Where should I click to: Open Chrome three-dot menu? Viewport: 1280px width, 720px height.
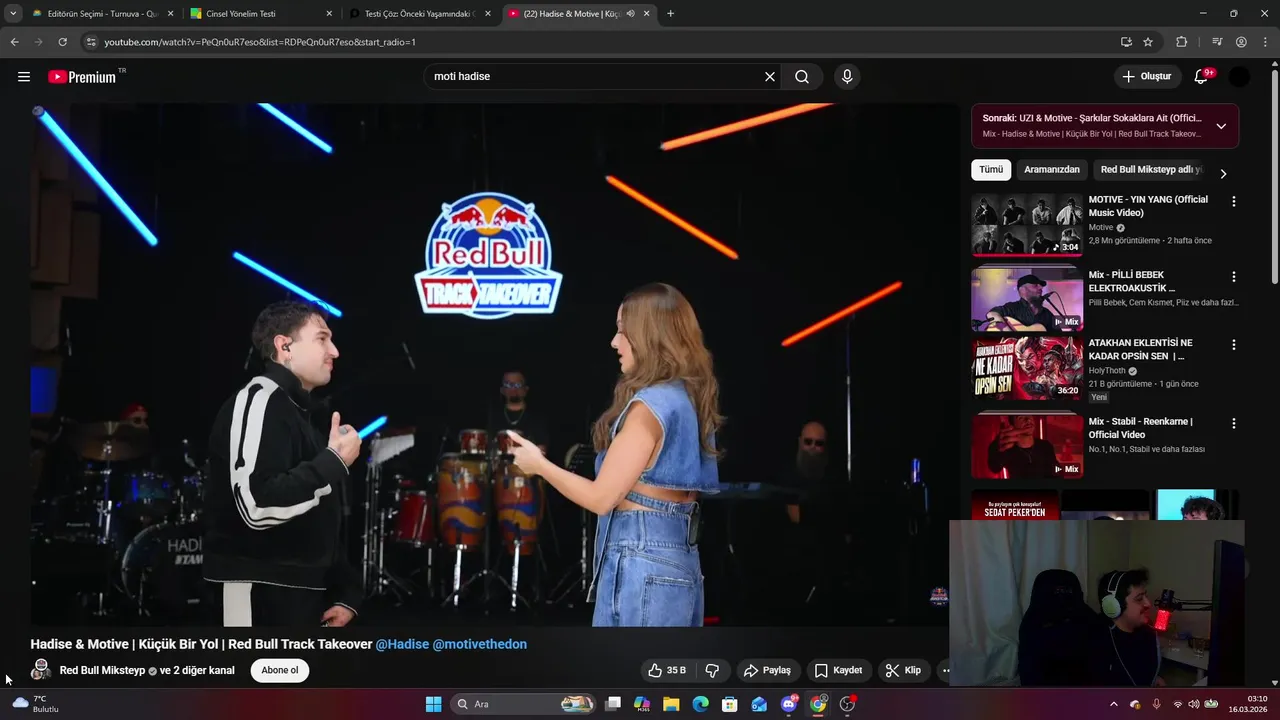pos(1265,42)
